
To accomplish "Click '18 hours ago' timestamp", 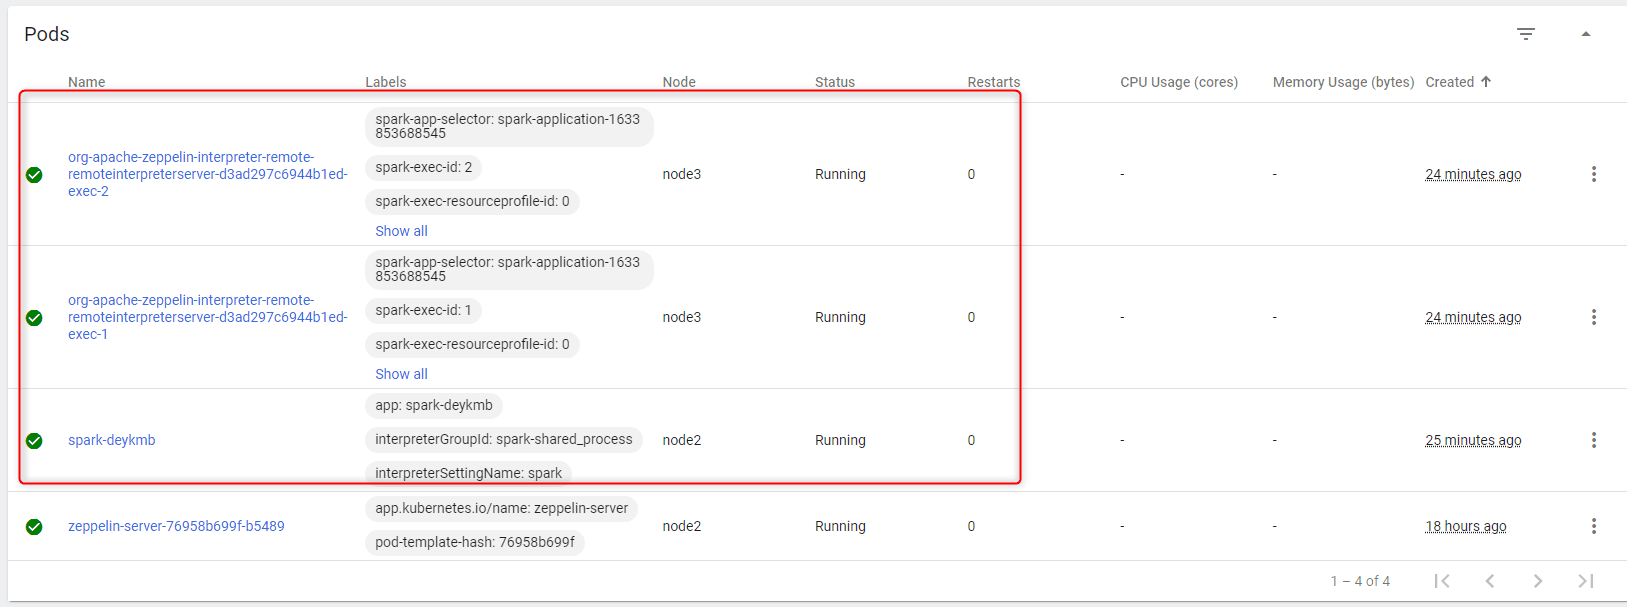I will [1466, 526].
